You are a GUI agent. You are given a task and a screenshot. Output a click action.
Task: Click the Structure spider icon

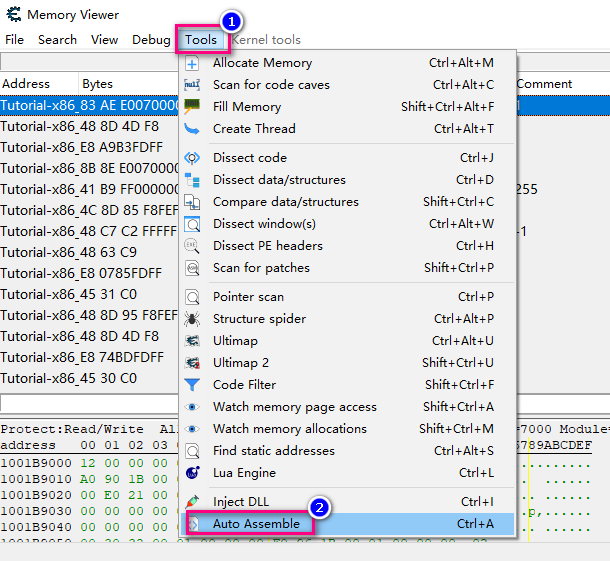(x=192, y=319)
